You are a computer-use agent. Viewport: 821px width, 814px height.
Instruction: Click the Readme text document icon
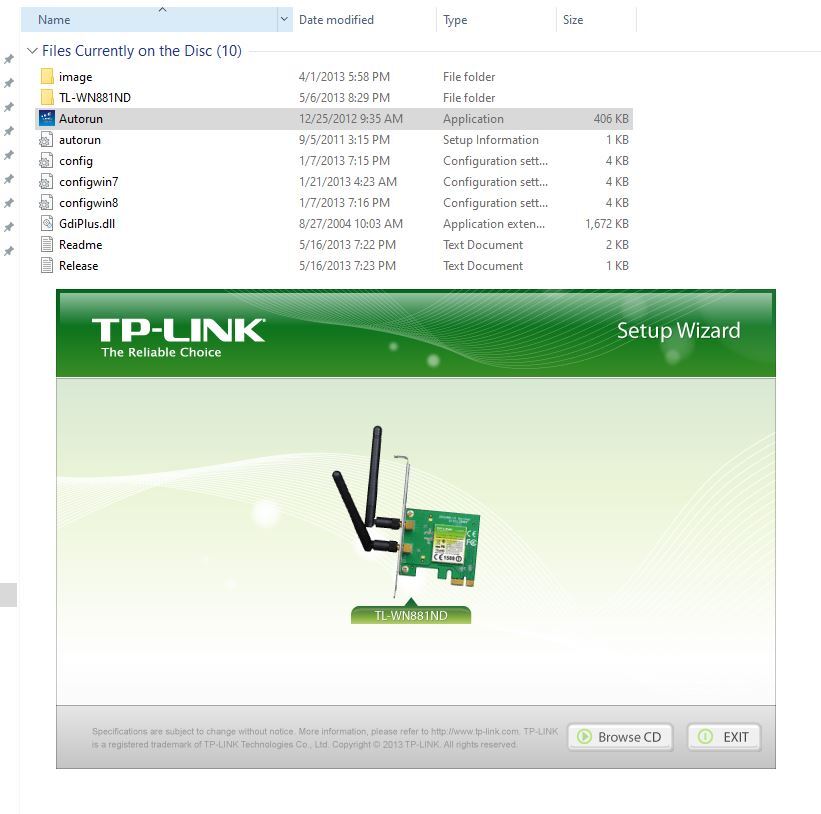click(x=47, y=244)
